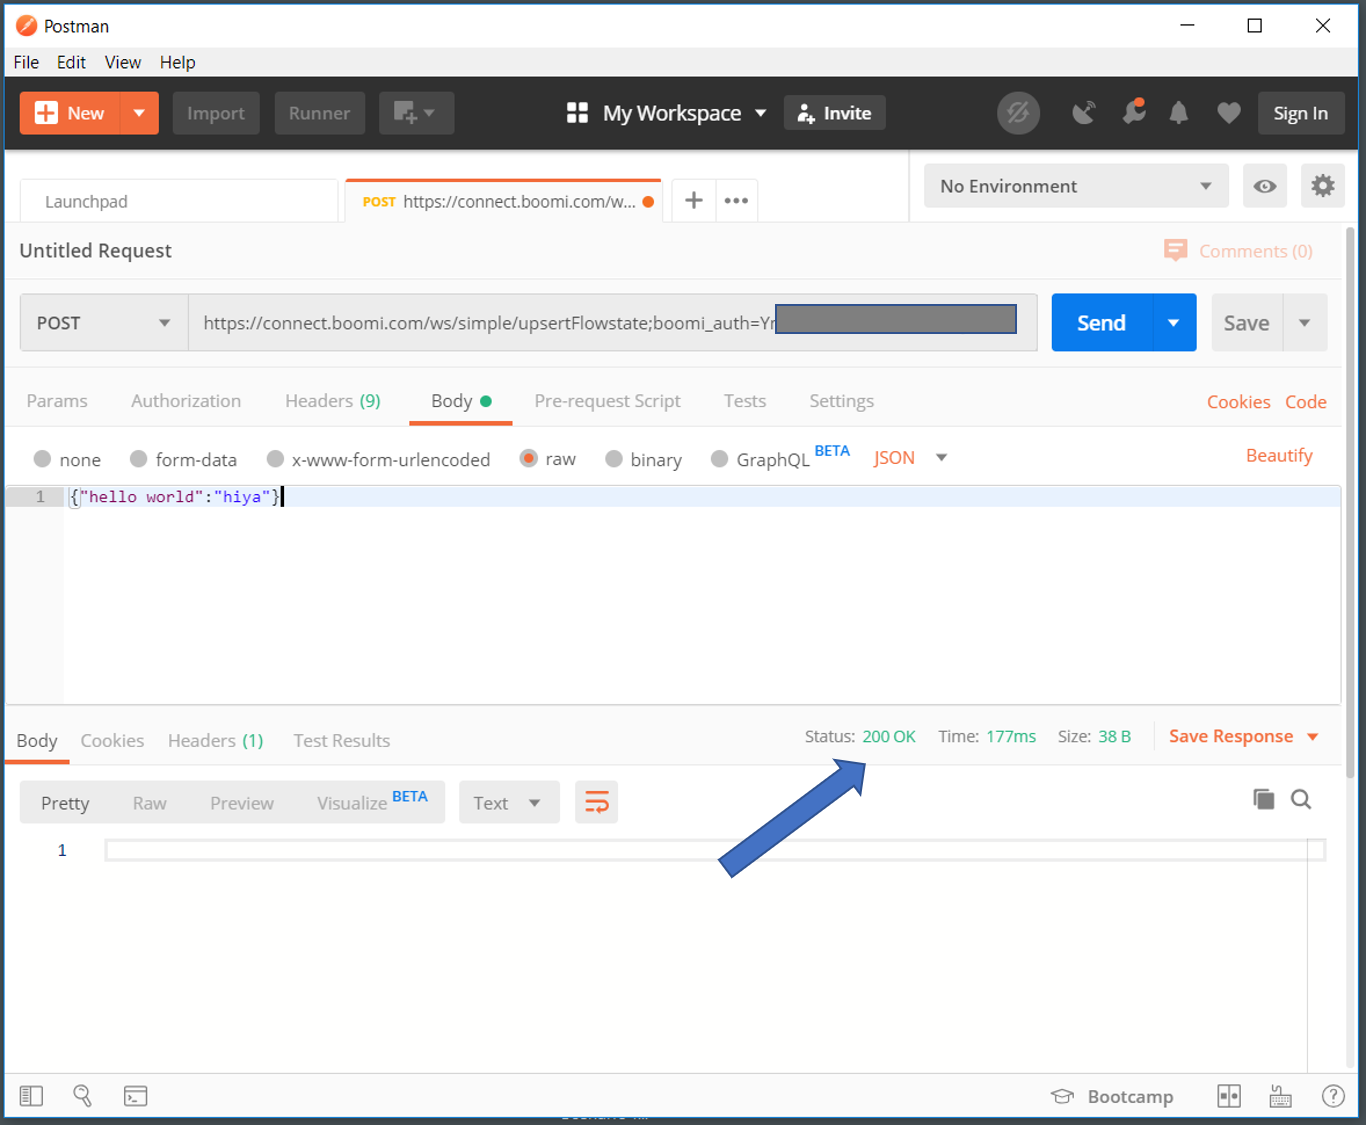Image resolution: width=1366 pixels, height=1125 pixels.
Task: Open environment quick look eye icon
Action: 1264,186
